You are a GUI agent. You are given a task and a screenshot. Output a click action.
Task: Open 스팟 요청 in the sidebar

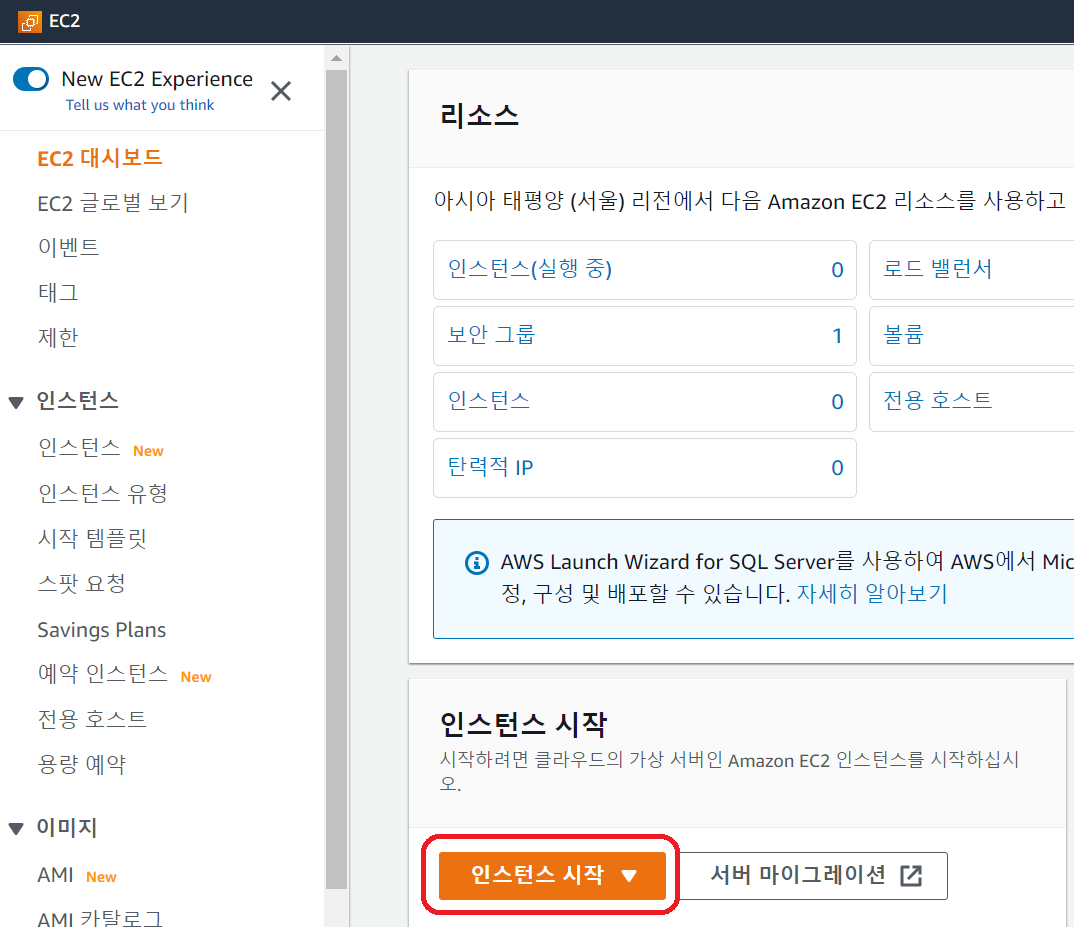click(x=82, y=584)
